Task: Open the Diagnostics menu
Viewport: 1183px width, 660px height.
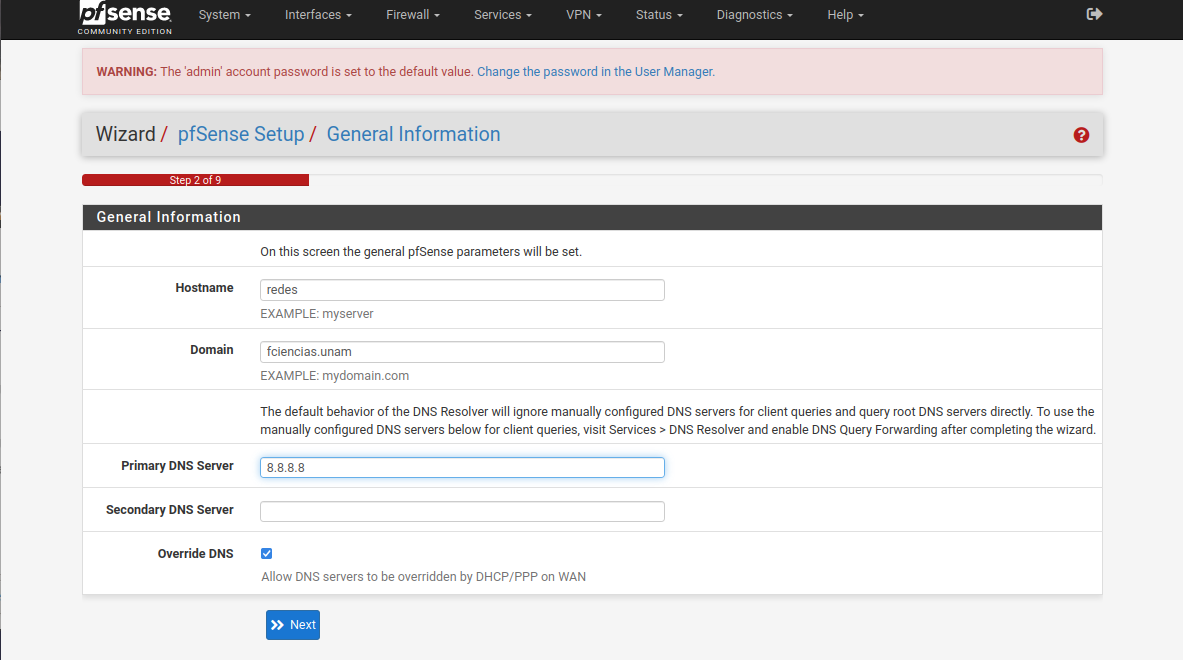Action: pyautogui.click(x=754, y=15)
